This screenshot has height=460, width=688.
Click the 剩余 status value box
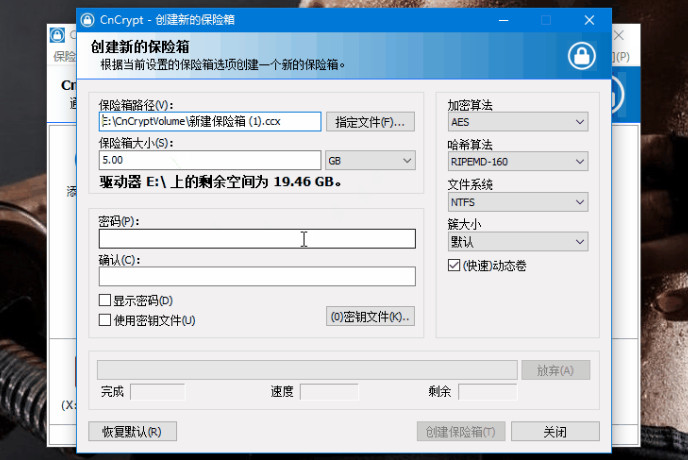click(x=487, y=392)
